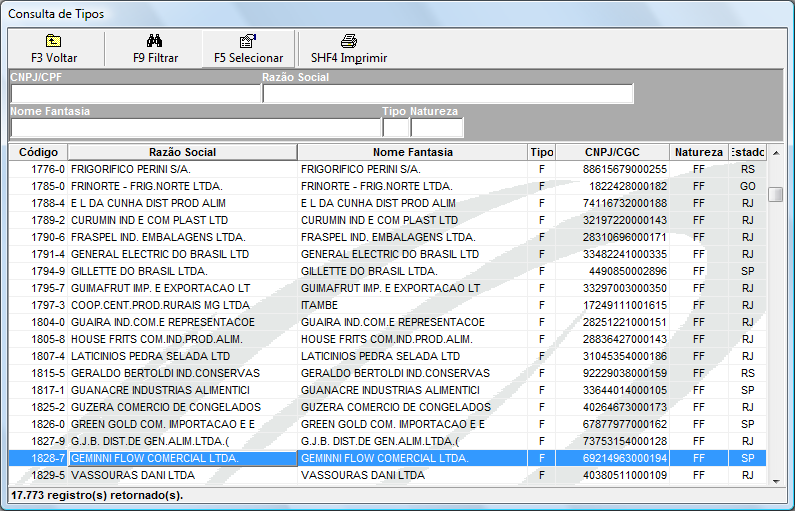Select code 1815-5 cell
Image resolution: width=795 pixels, height=511 pixels.
[39, 373]
